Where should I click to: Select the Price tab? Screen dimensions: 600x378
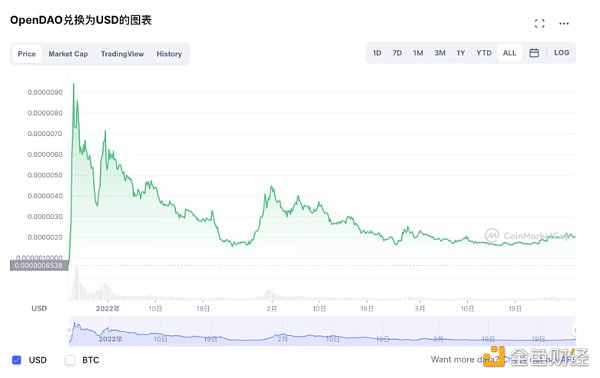pyautogui.click(x=27, y=54)
